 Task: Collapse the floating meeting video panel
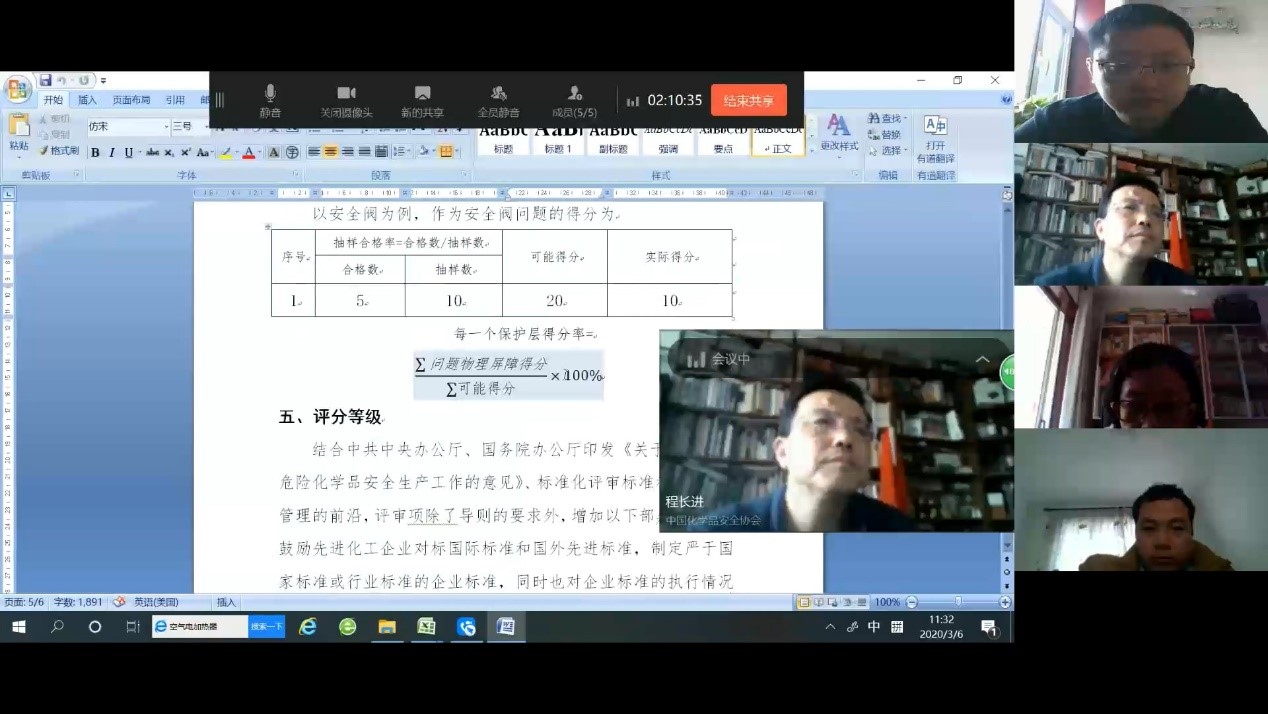coord(982,359)
